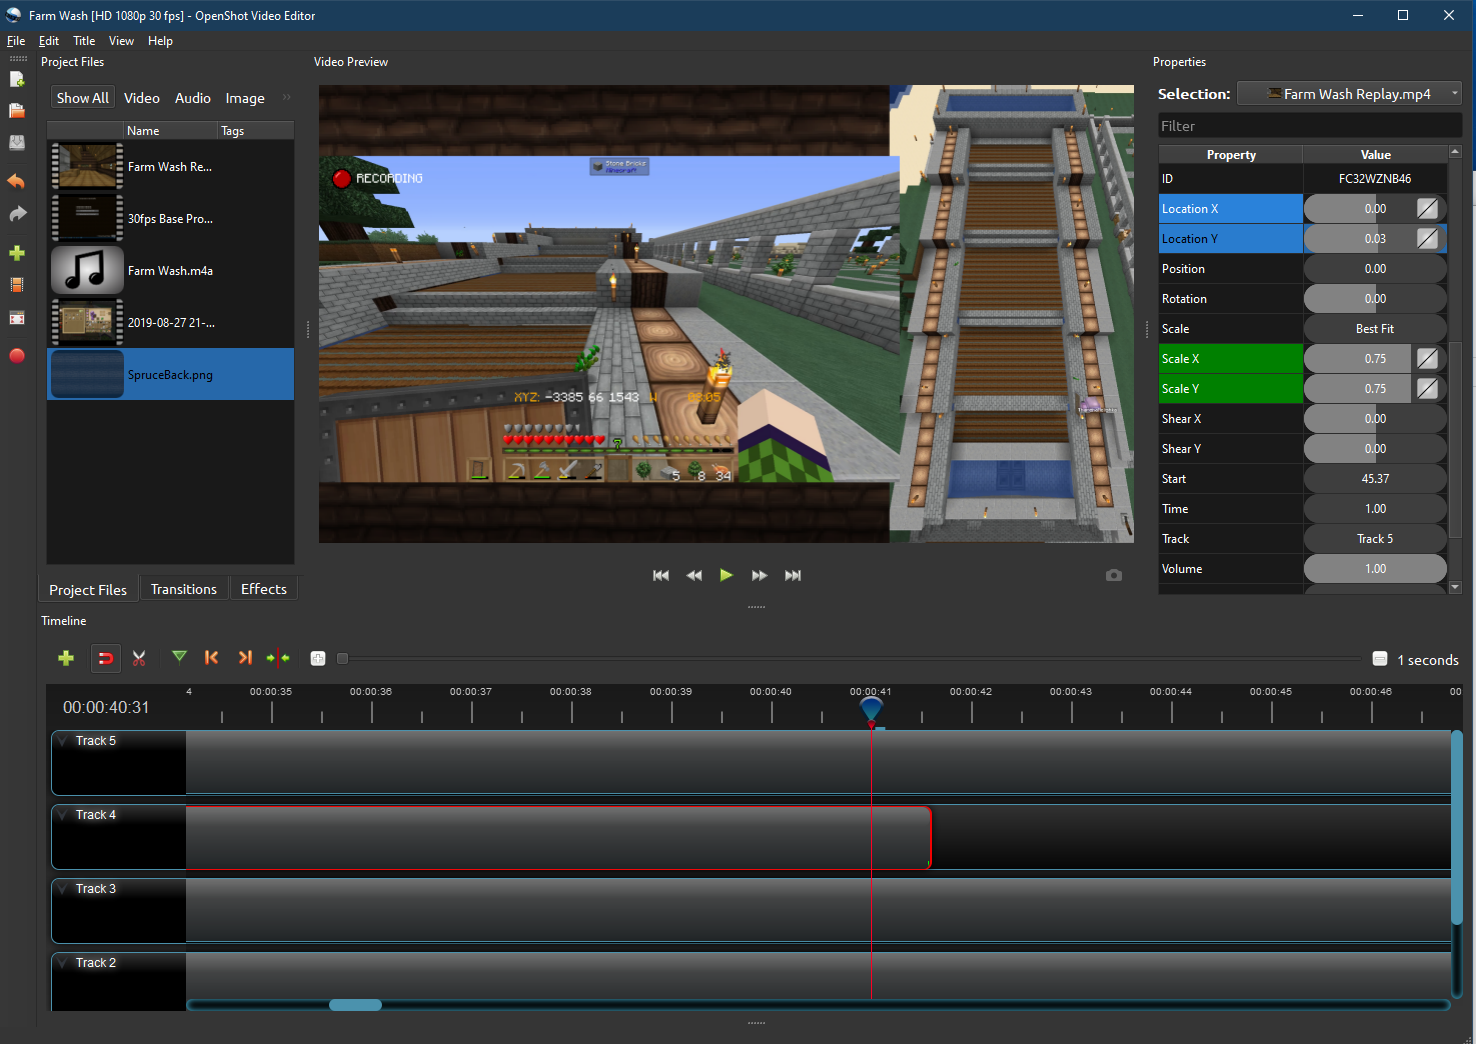This screenshot has width=1476, height=1044.
Task: Click the Scale X keyframe interpolation icon
Action: tap(1427, 359)
